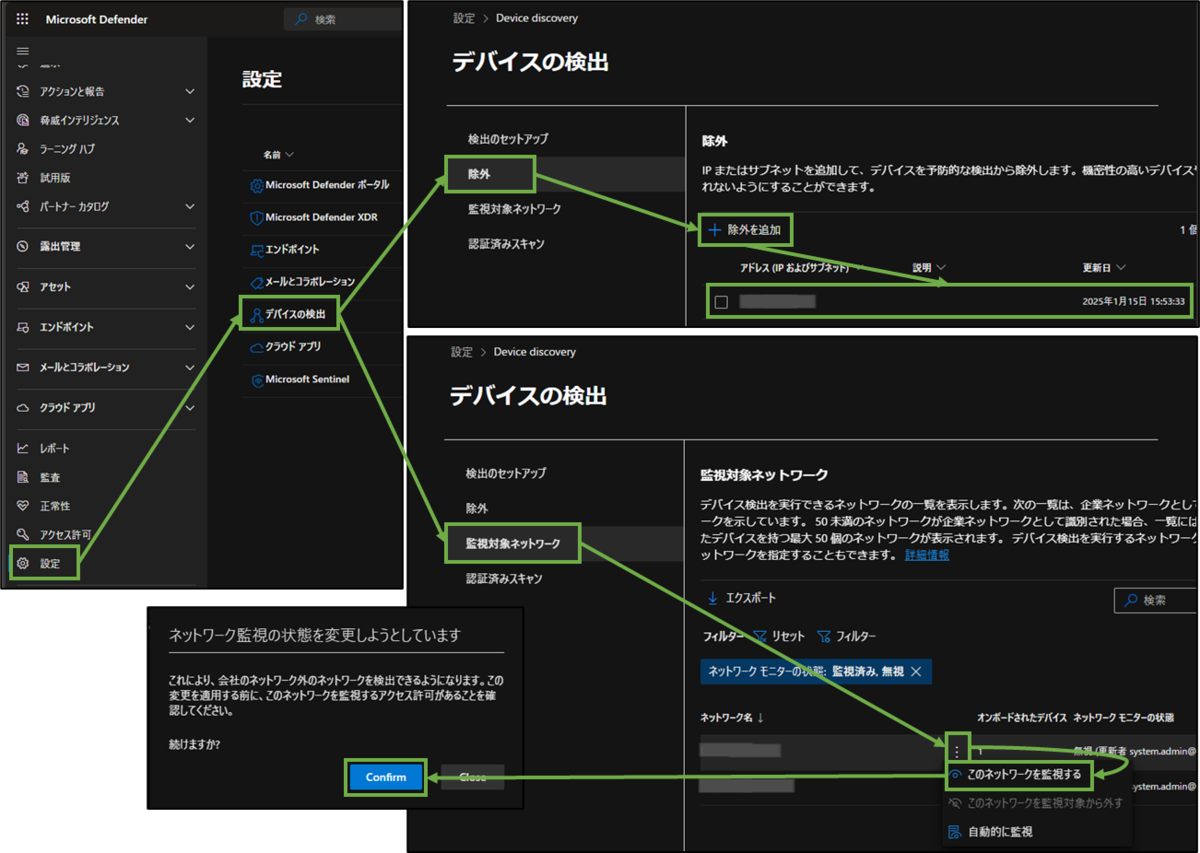1200x853 pixels.
Task: Click the レポート chart icon in sidebar
Action: point(23,448)
